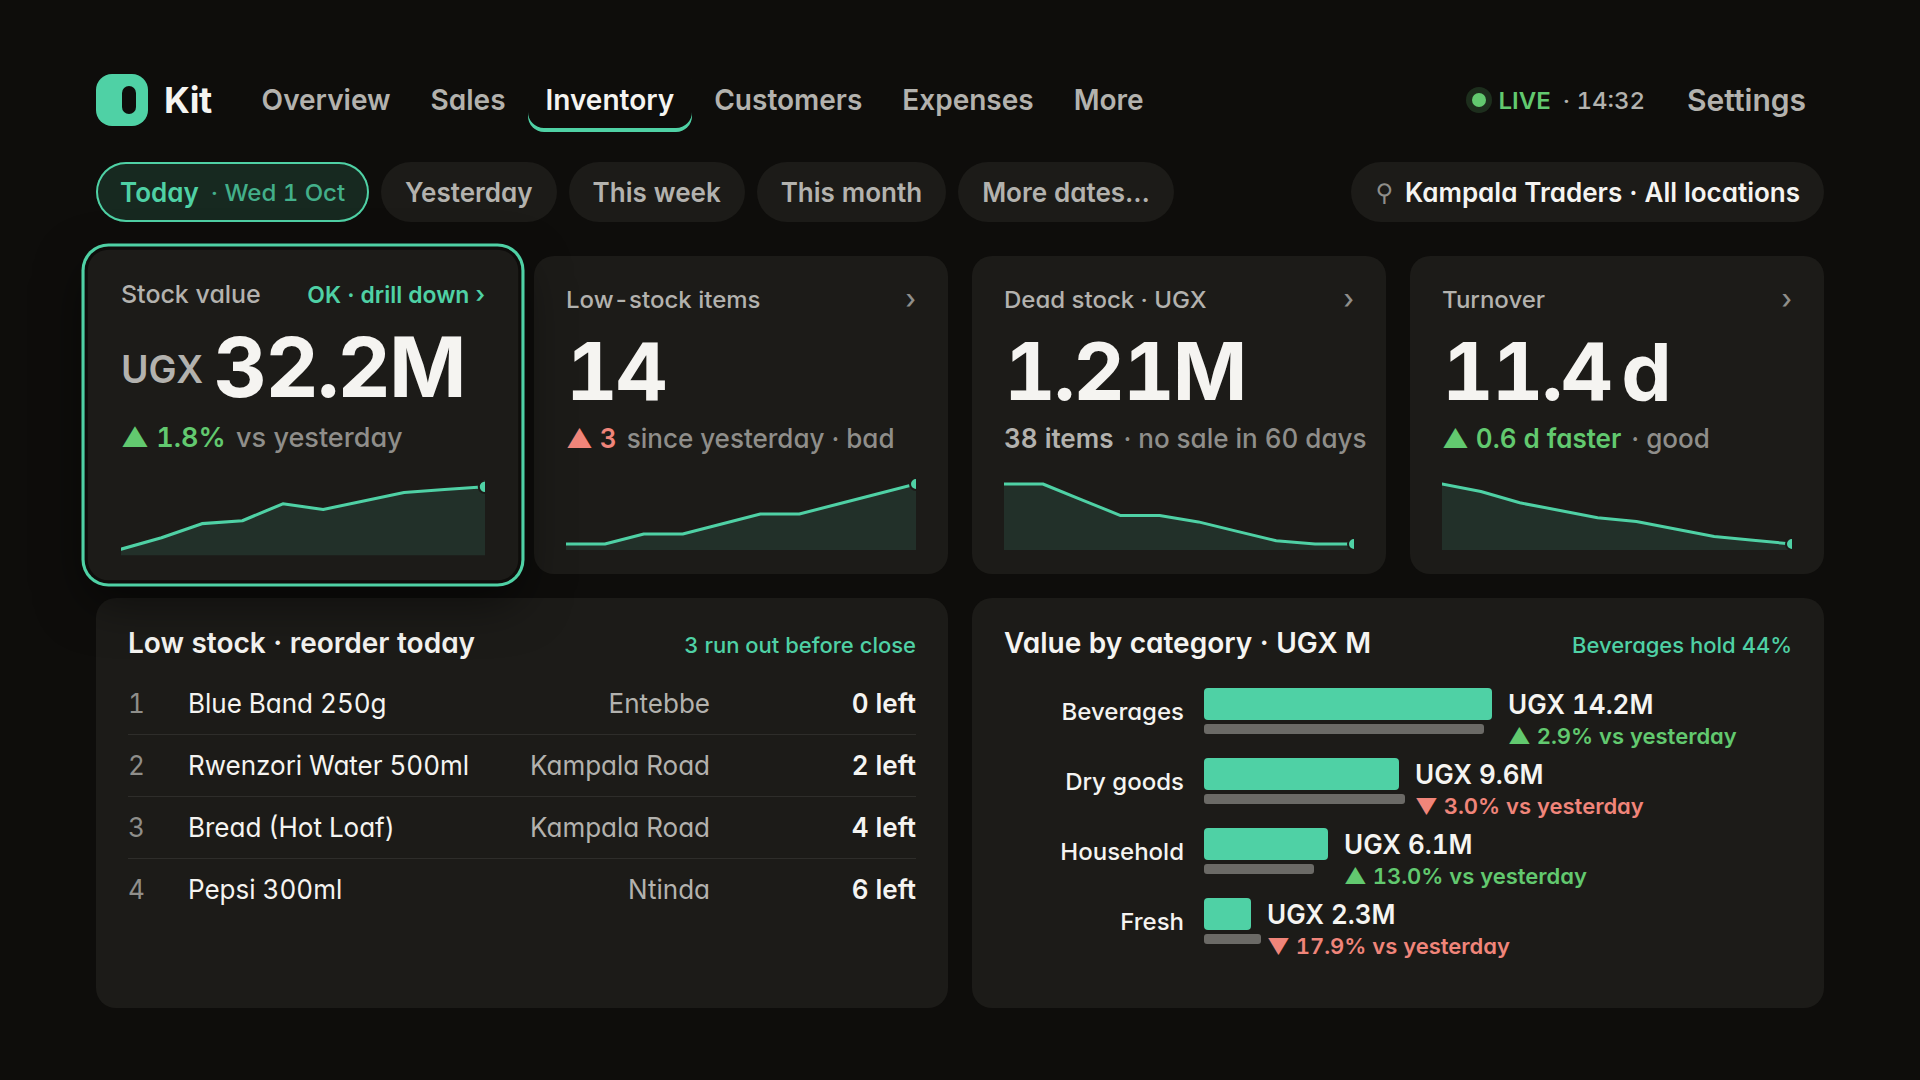The width and height of the screenshot is (1920, 1080).
Task: Expand Low-stock items card chevron
Action: tap(910, 300)
